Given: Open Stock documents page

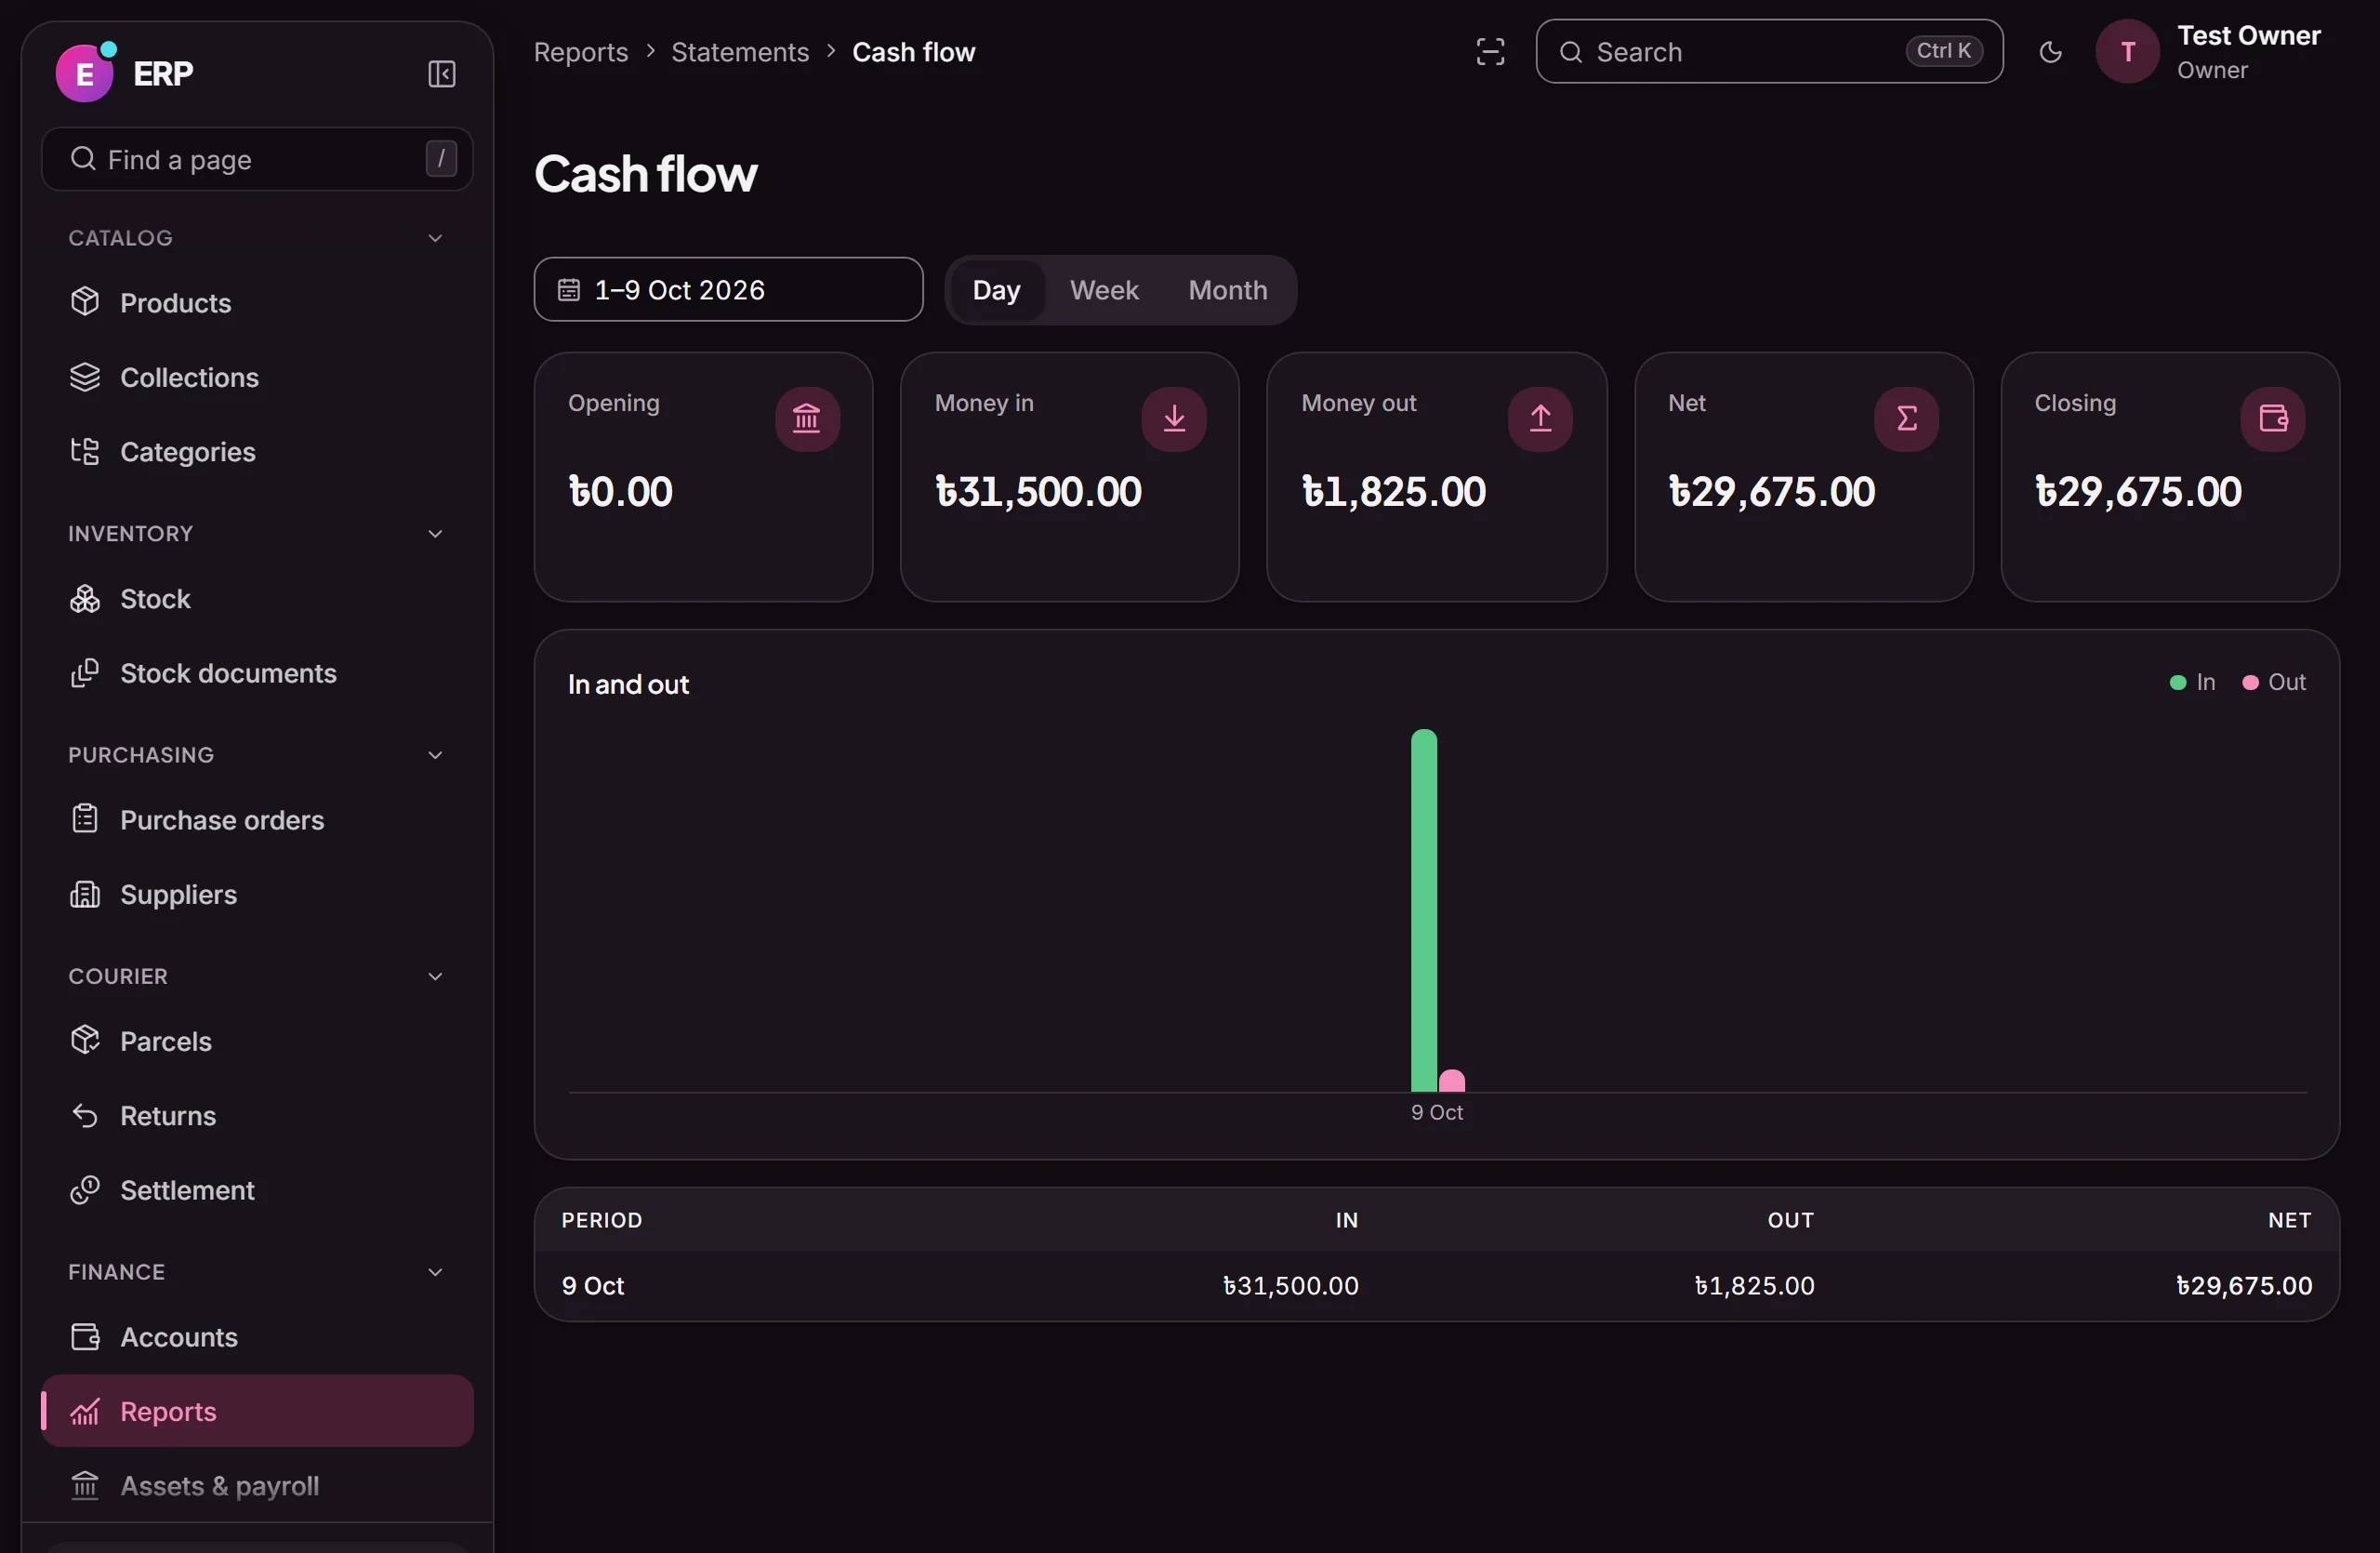Looking at the screenshot, I should tap(257, 673).
